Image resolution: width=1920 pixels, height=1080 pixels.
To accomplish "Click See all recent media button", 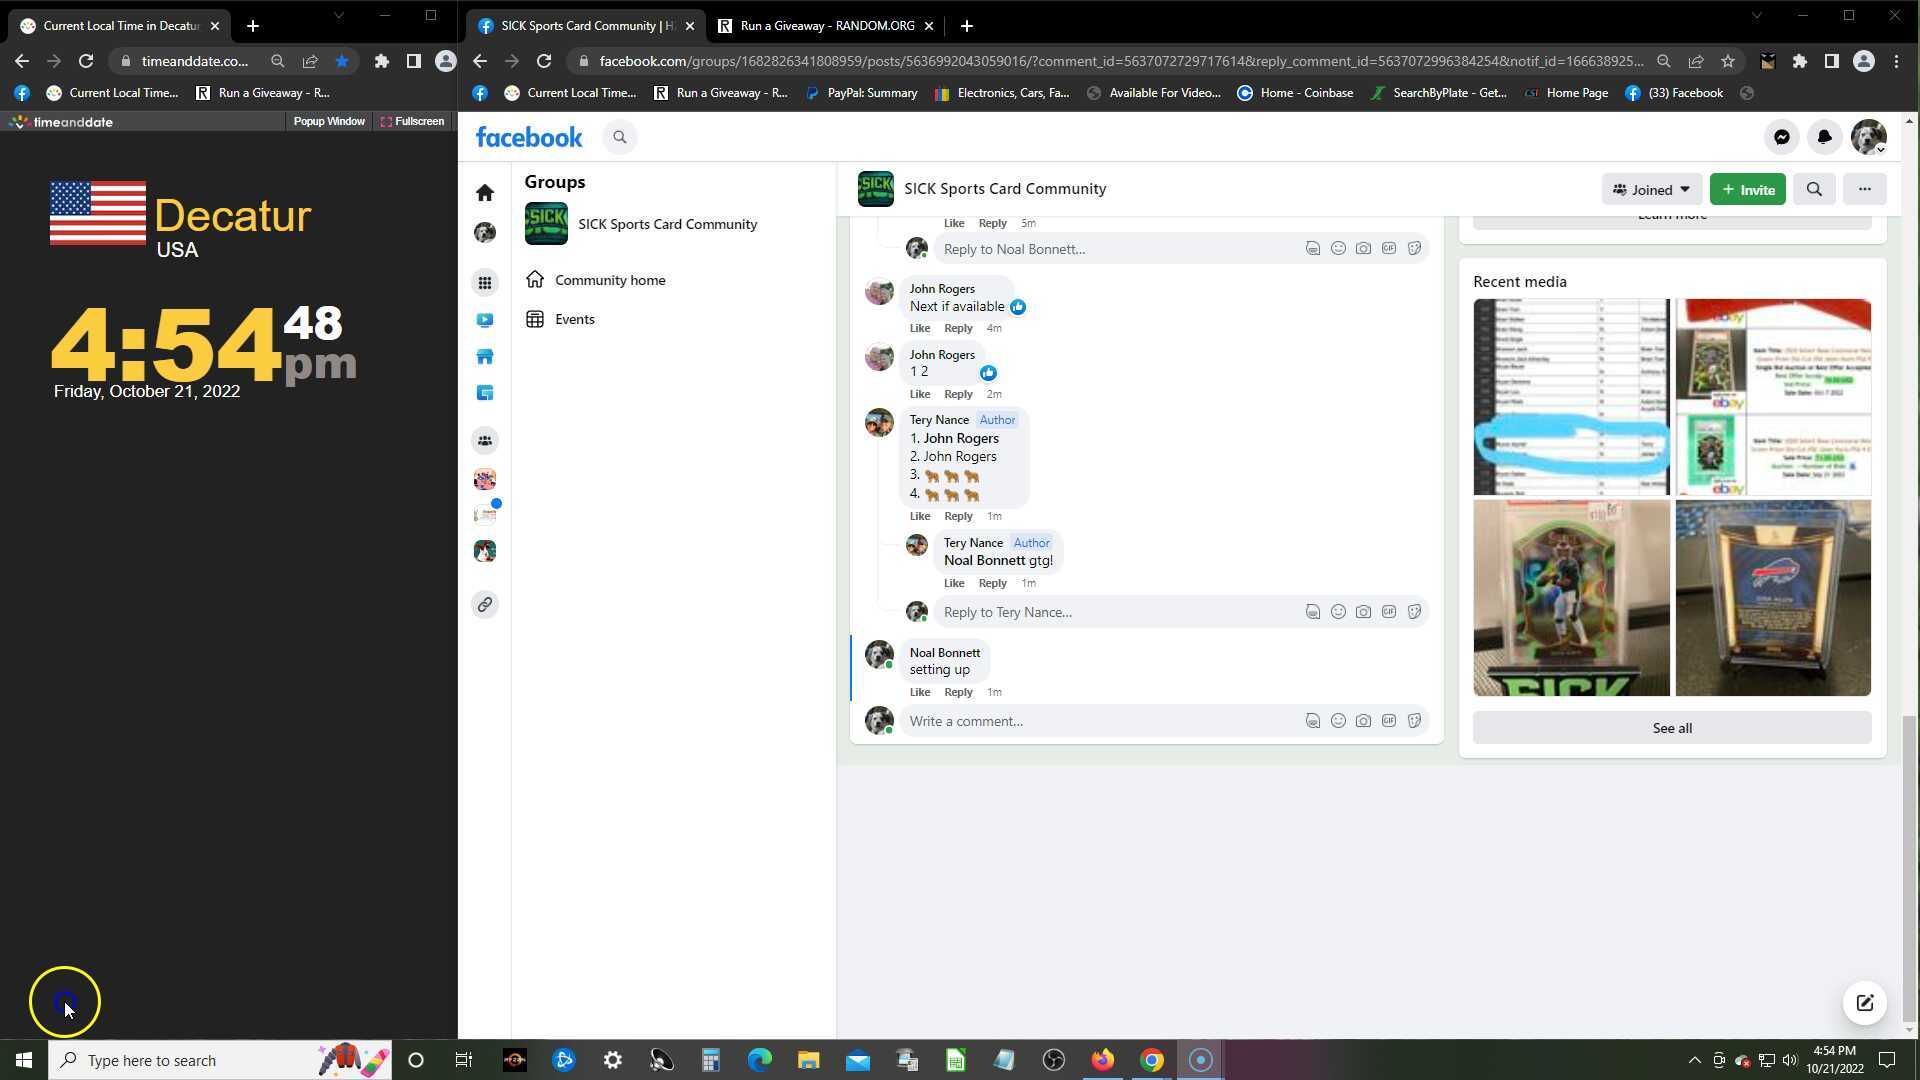I will point(1671,728).
